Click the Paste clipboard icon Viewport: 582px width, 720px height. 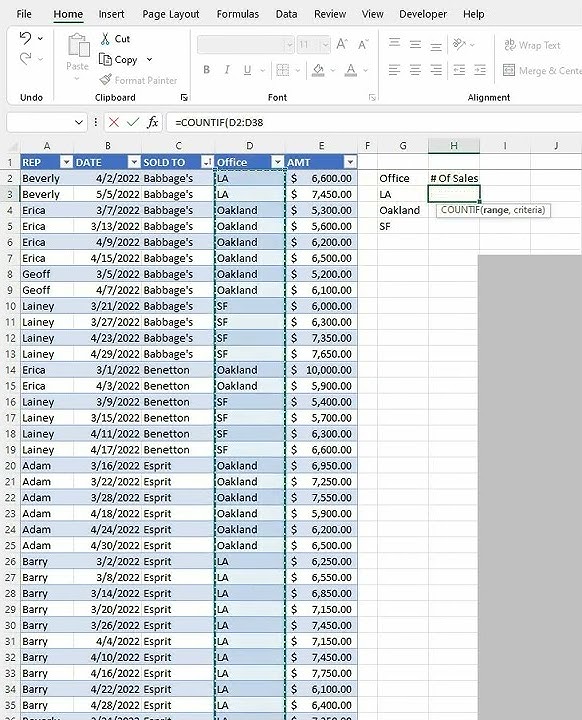pos(79,46)
